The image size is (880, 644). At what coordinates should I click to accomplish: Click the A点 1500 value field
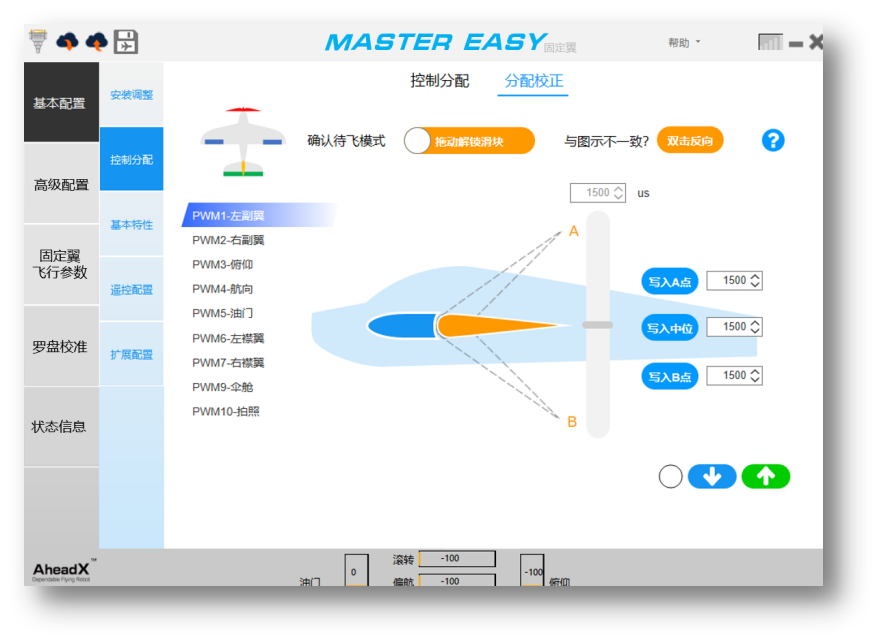coord(734,281)
